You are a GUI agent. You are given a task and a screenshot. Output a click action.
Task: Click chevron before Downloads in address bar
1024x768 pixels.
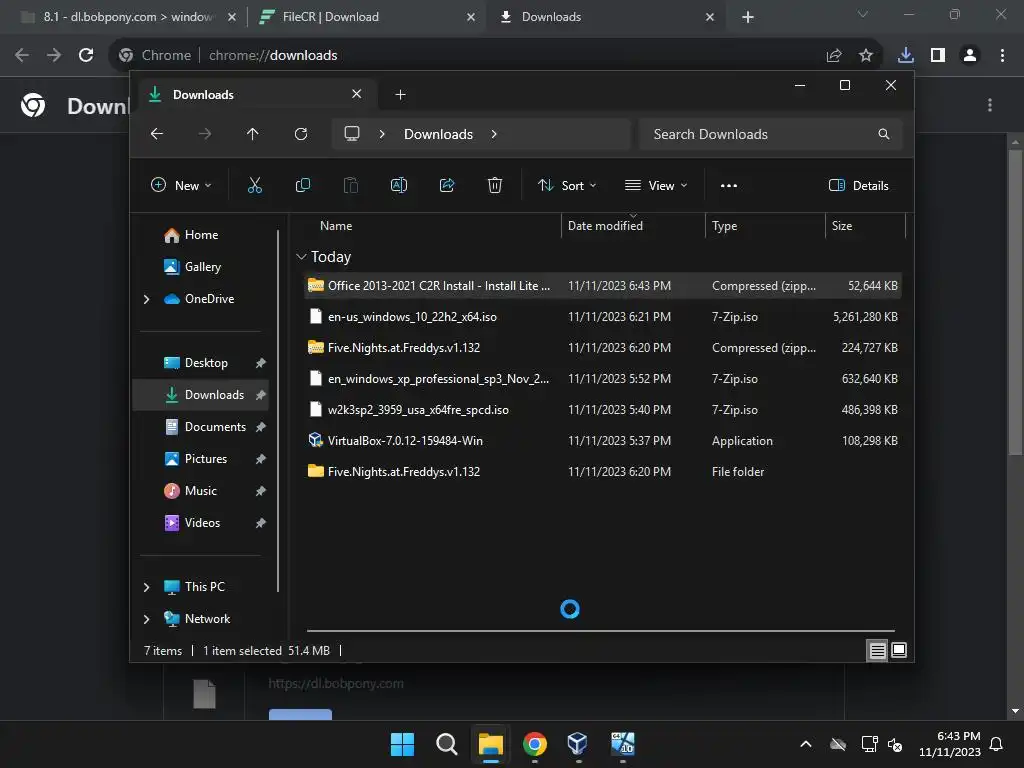pyautogui.click(x=382, y=134)
